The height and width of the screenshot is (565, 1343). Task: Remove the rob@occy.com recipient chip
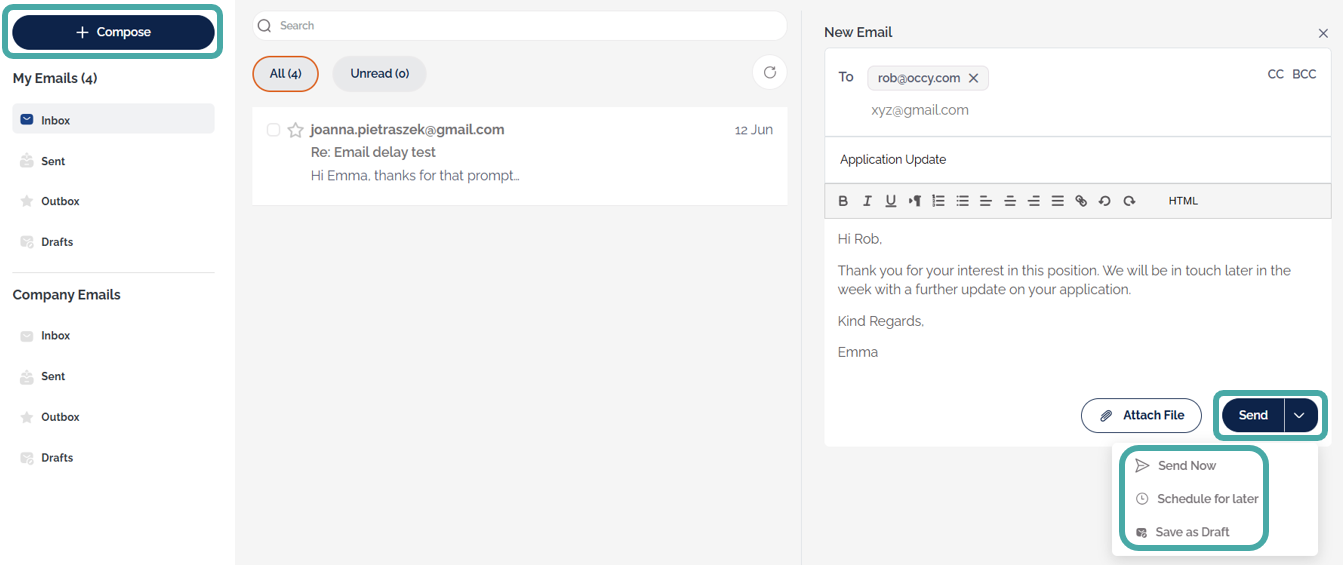click(973, 78)
